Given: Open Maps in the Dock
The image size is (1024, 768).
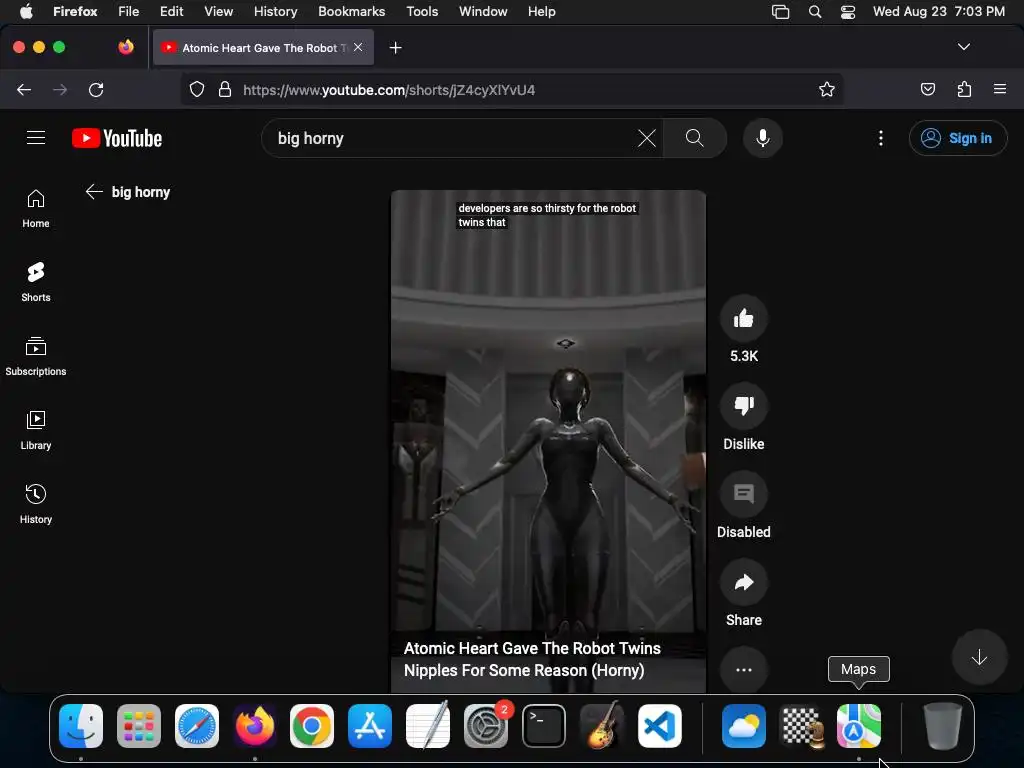Looking at the screenshot, I should [859, 726].
